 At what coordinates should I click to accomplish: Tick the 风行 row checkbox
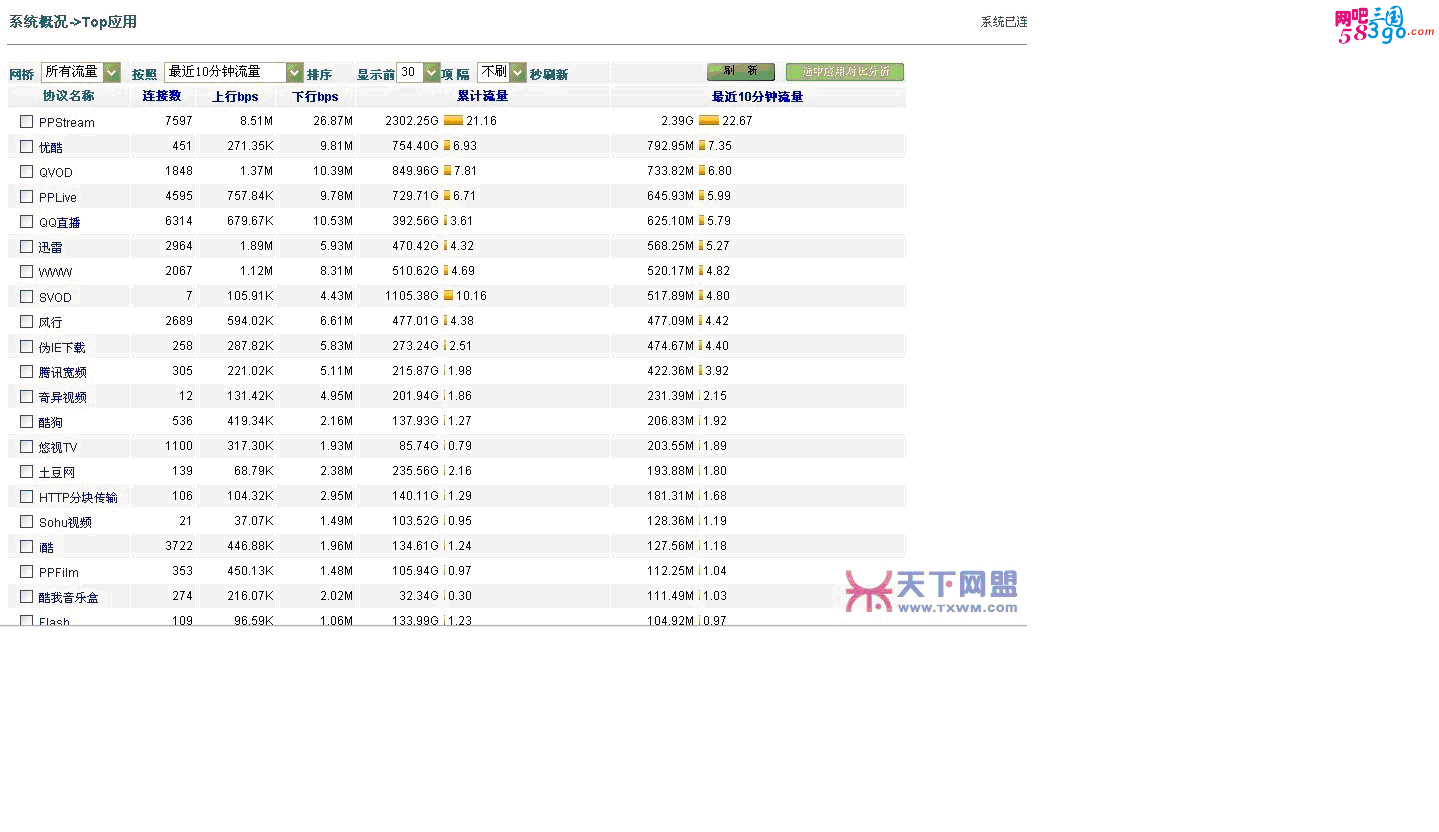coord(27,321)
